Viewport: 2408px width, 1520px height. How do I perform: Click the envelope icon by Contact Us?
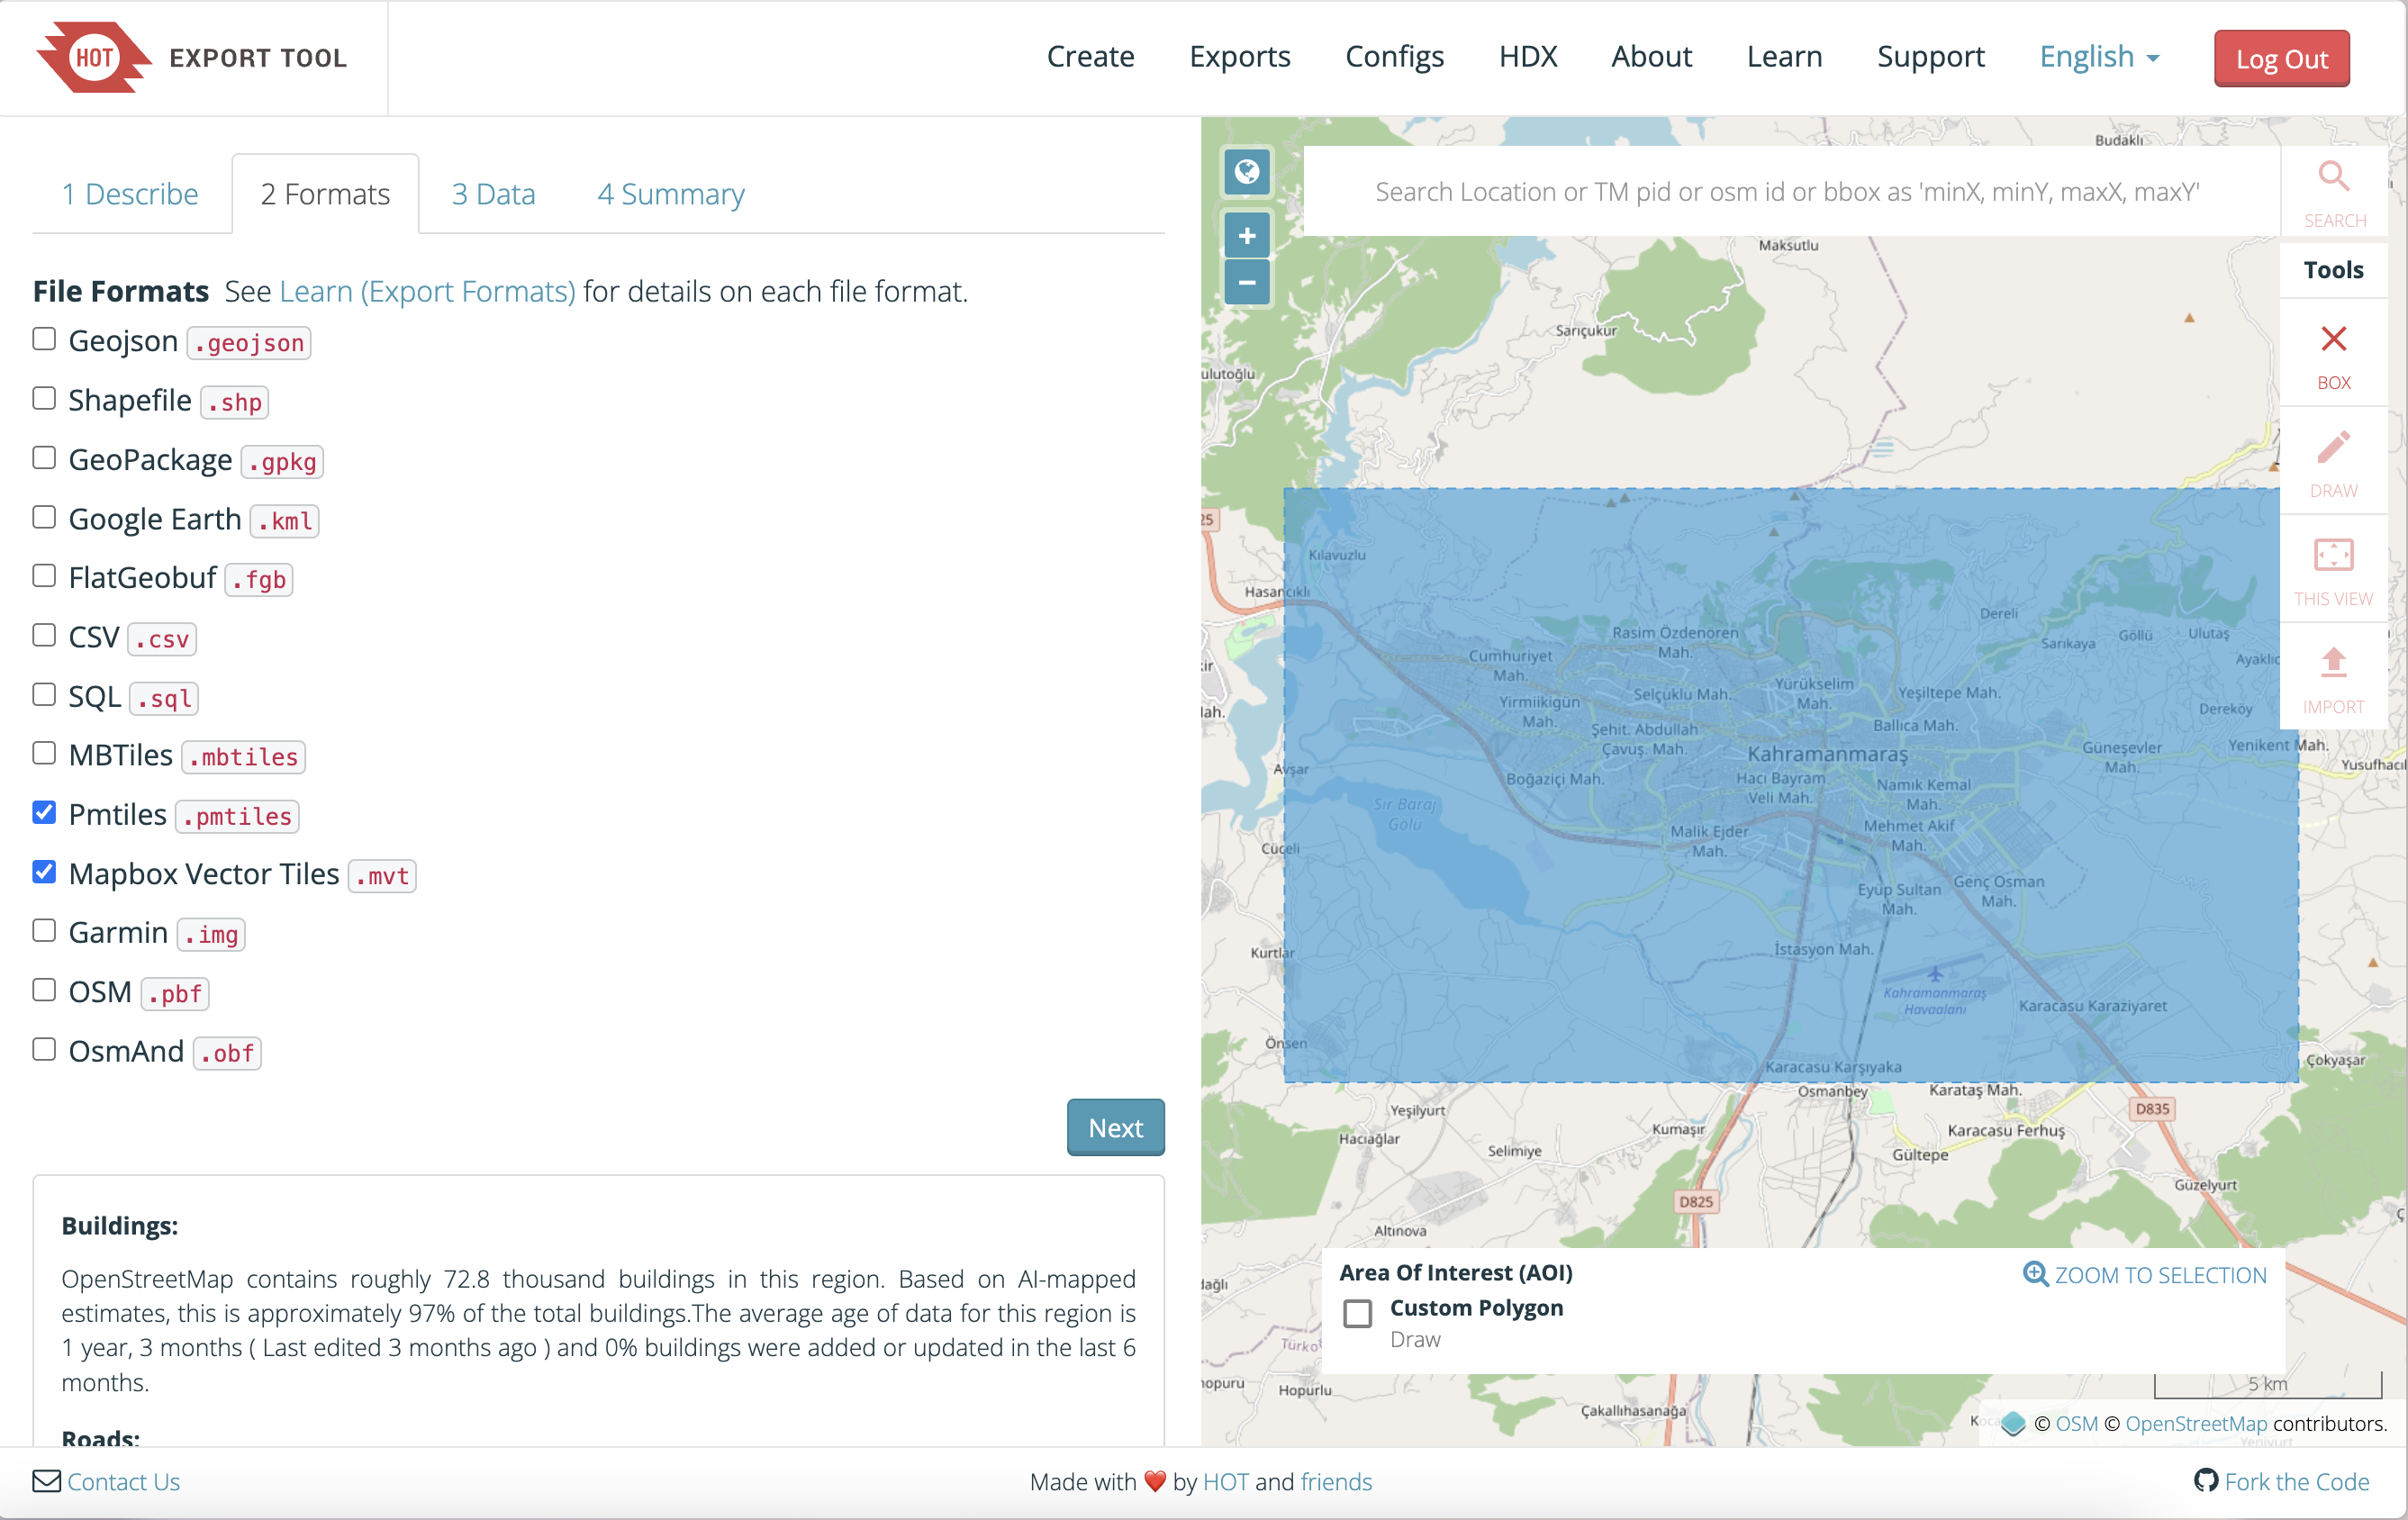tap(46, 1481)
